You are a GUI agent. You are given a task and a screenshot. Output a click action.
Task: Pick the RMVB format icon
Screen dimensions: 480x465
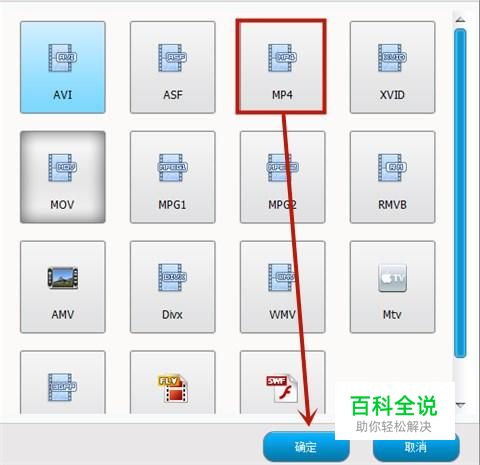[392, 167]
